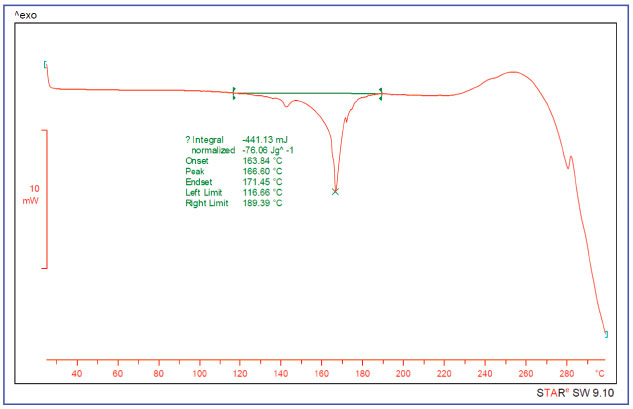Select the red 10 mW scale bar
The image size is (633, 409).
[x=46, y=199]
